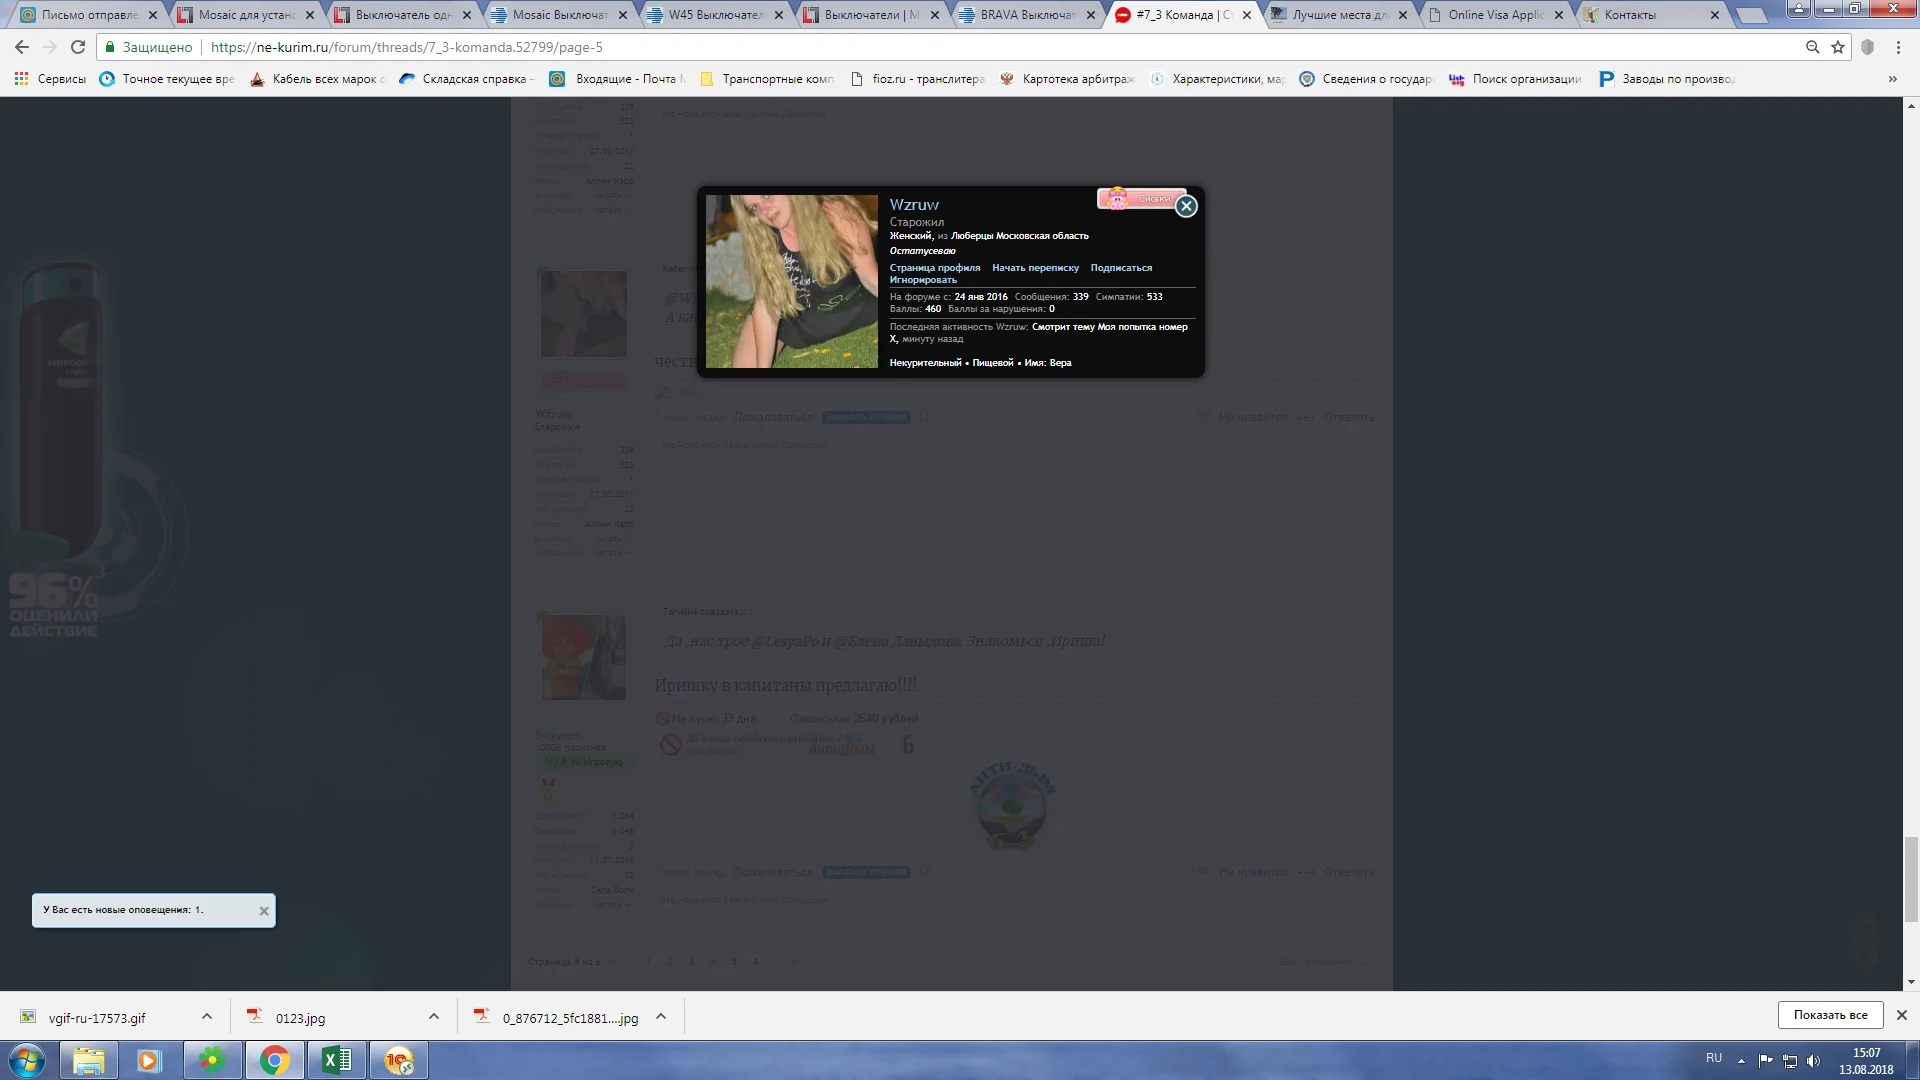Launch Excel from the taskbar

(336, 1060)
